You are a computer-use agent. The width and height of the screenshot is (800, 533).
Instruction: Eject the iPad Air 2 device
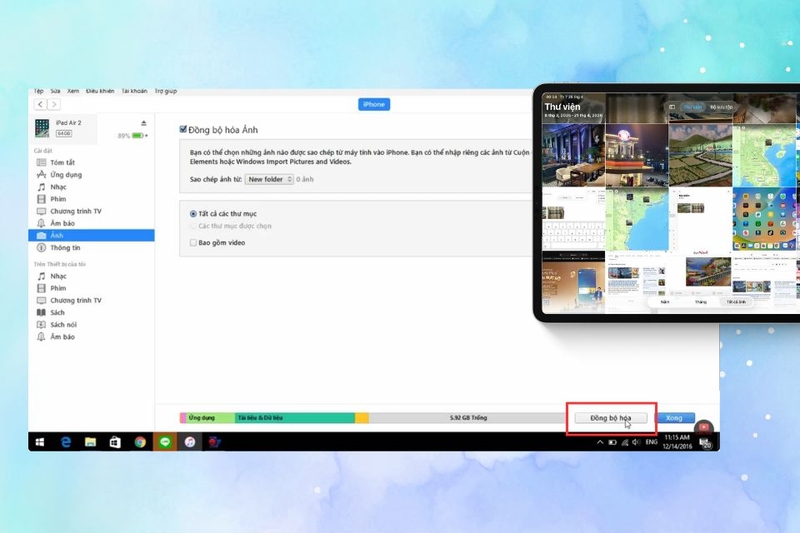[x=143, y=123]
